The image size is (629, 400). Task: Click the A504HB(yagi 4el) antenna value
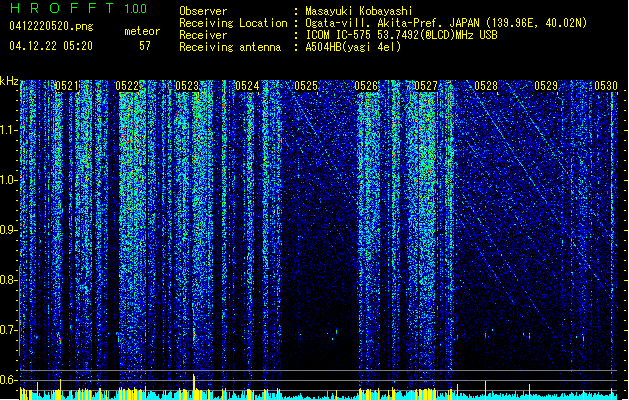coord(353,47)
